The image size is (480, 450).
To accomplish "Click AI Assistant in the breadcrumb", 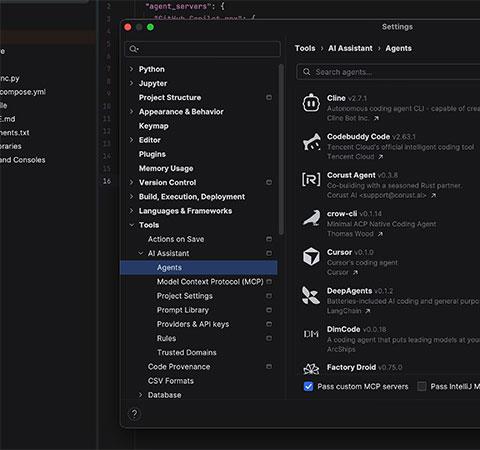I will (x=350, y=48).
